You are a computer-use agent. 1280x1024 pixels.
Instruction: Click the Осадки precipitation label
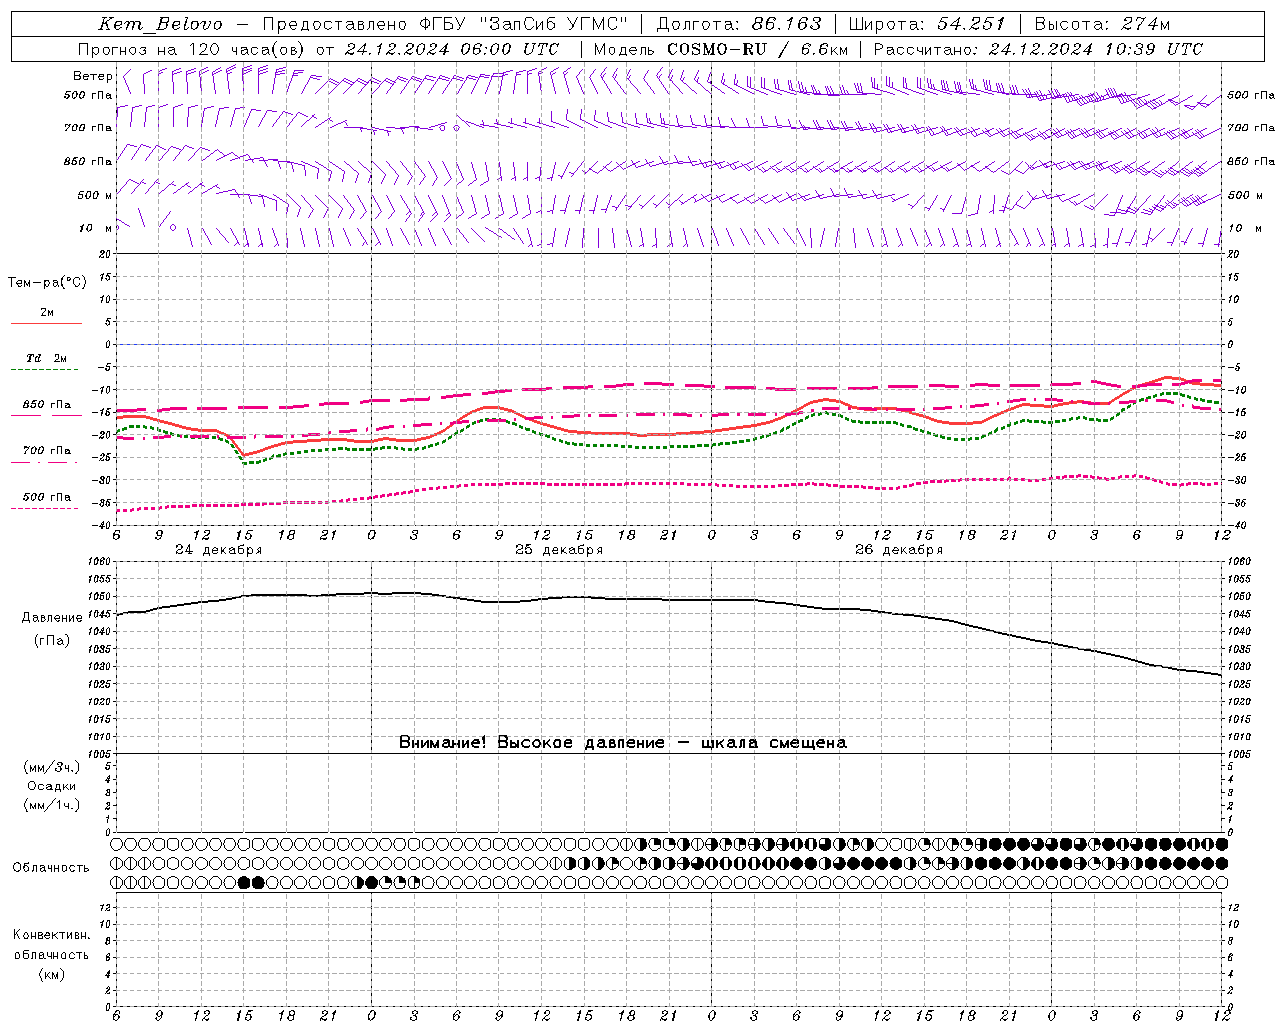52,786
